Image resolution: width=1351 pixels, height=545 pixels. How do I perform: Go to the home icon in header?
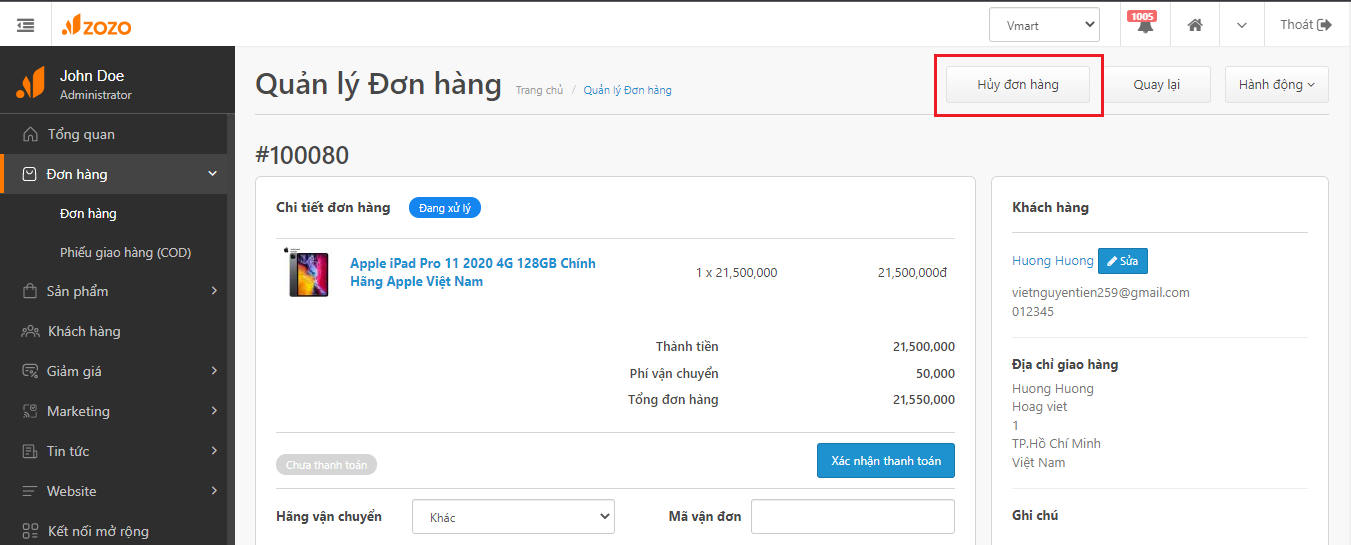point(1195,25)
